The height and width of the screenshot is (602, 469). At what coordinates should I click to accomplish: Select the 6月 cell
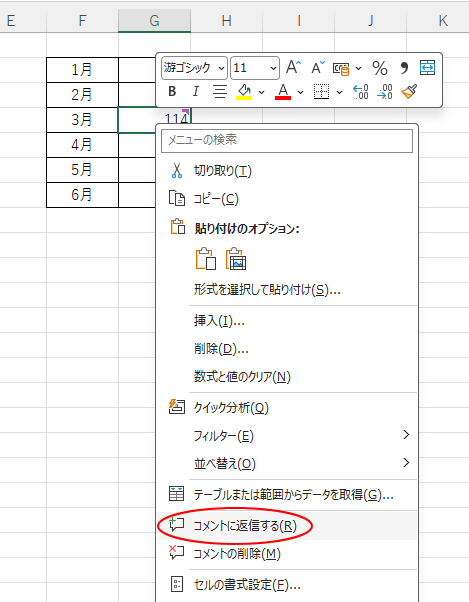click(82, 195)
